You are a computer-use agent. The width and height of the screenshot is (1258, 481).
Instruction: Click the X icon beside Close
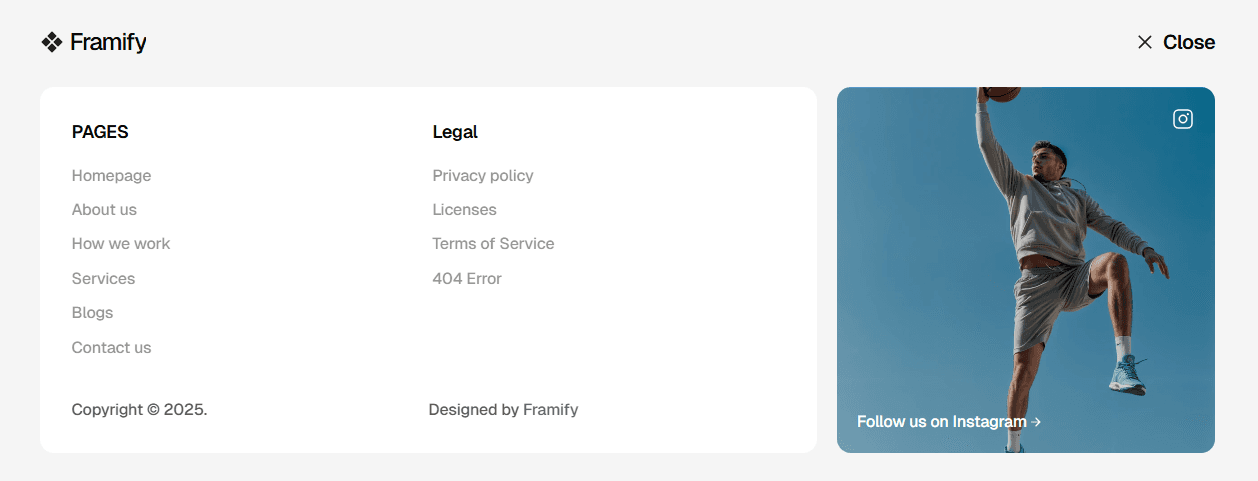tap(1145, 42)
